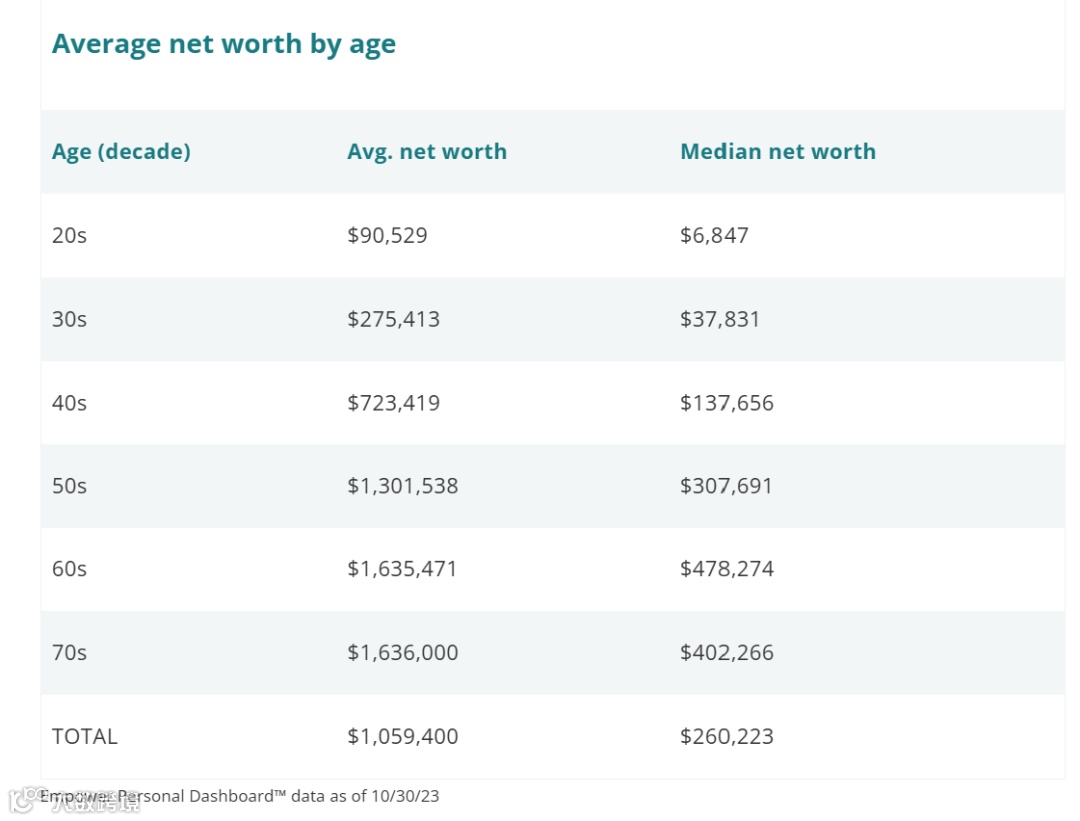1080x821 pixels.
Task: Select the $6,847 median value
Action: [x=714, y=236]
